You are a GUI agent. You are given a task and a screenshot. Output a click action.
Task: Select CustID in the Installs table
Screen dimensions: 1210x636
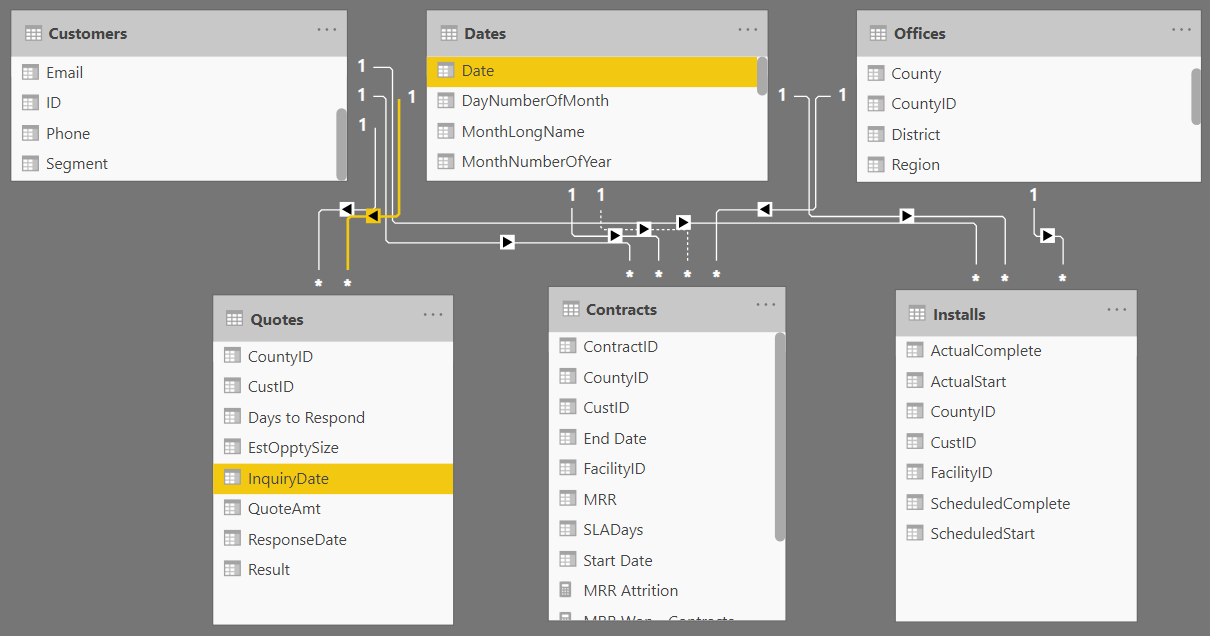tap(1016, 442)
